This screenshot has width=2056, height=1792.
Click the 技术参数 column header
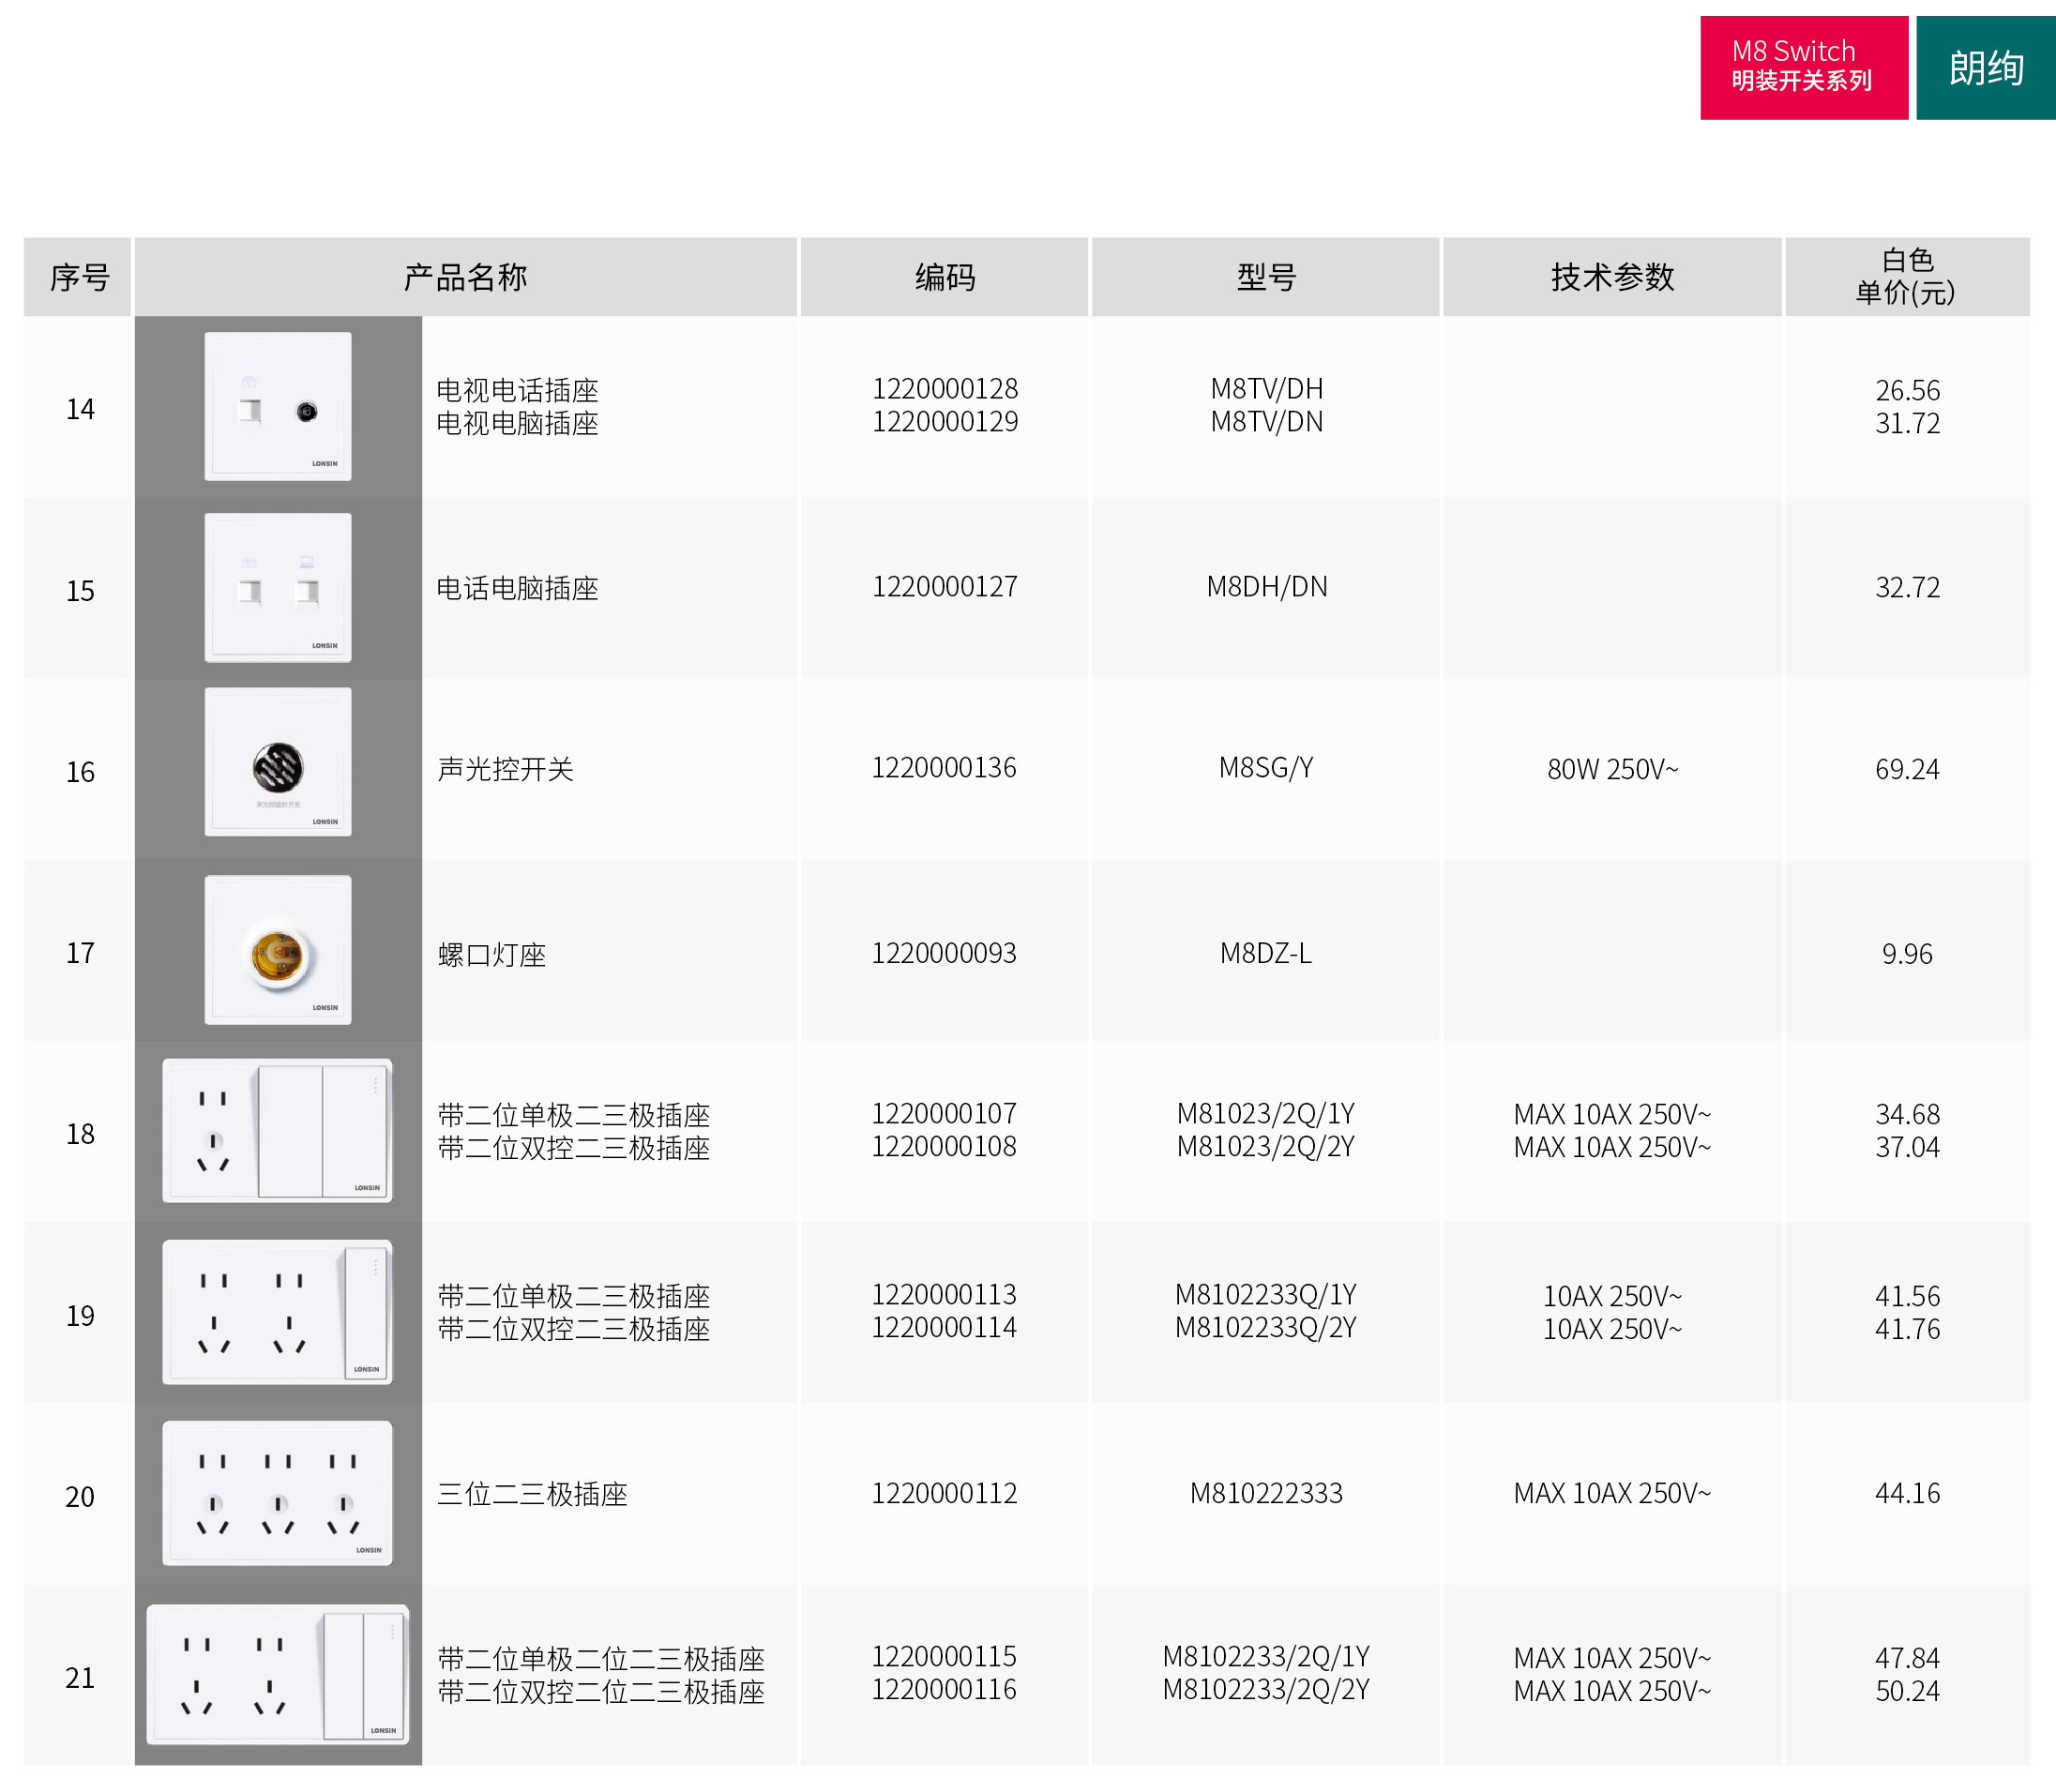pyautogui.click(x=1612, y=277)
